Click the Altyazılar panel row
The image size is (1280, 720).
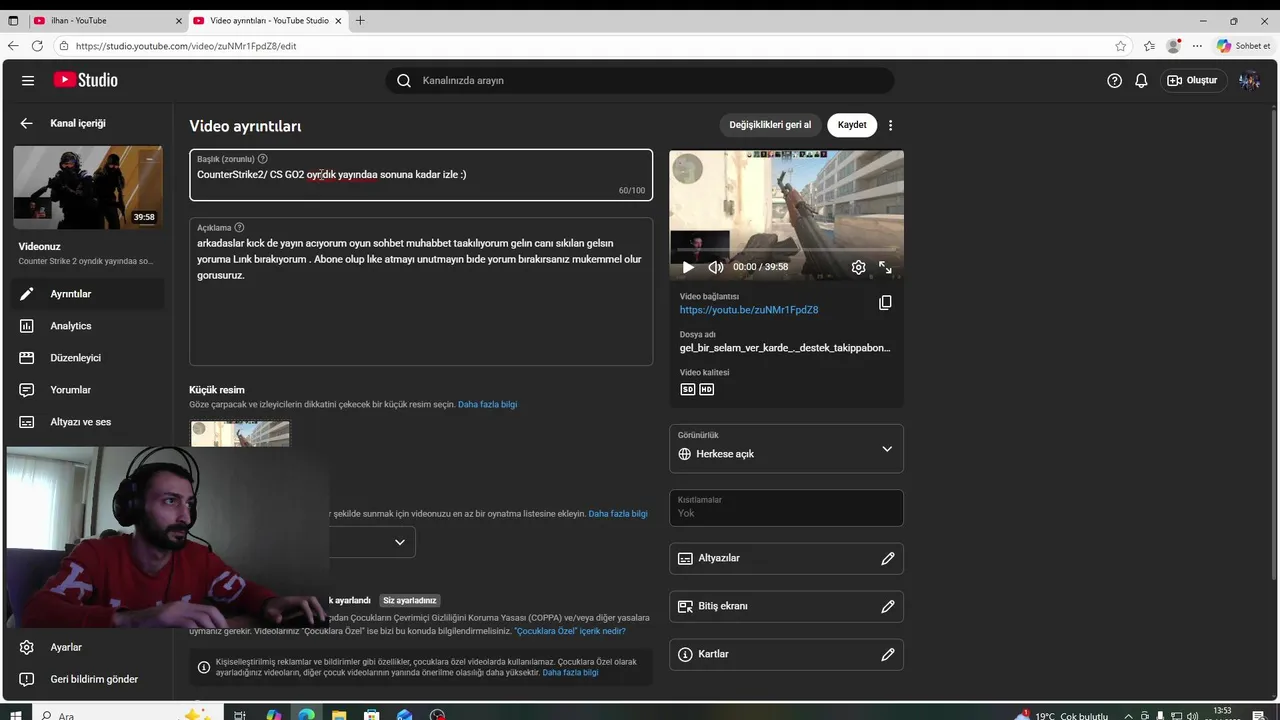point(786,558)
